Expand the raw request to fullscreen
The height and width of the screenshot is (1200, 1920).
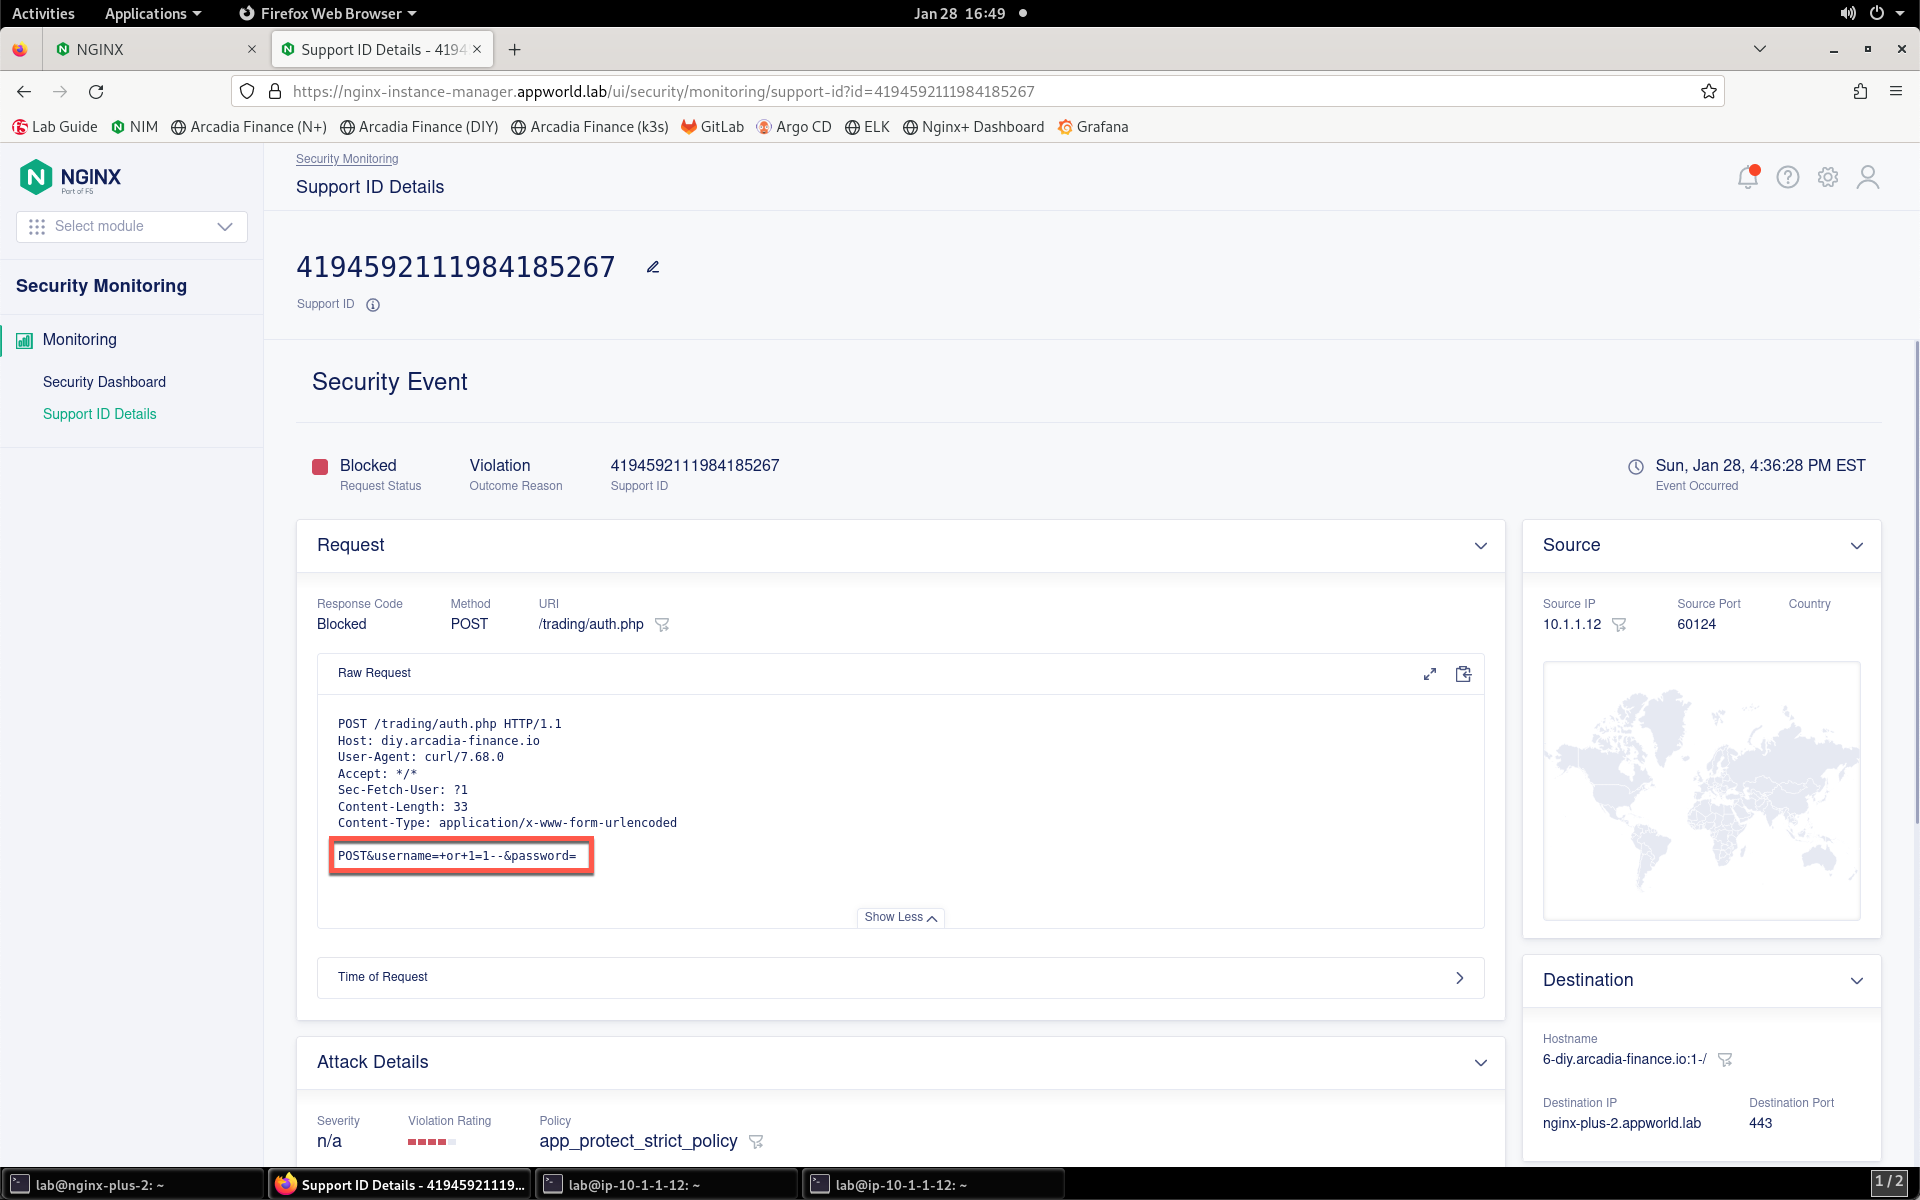coord(1430,674)
